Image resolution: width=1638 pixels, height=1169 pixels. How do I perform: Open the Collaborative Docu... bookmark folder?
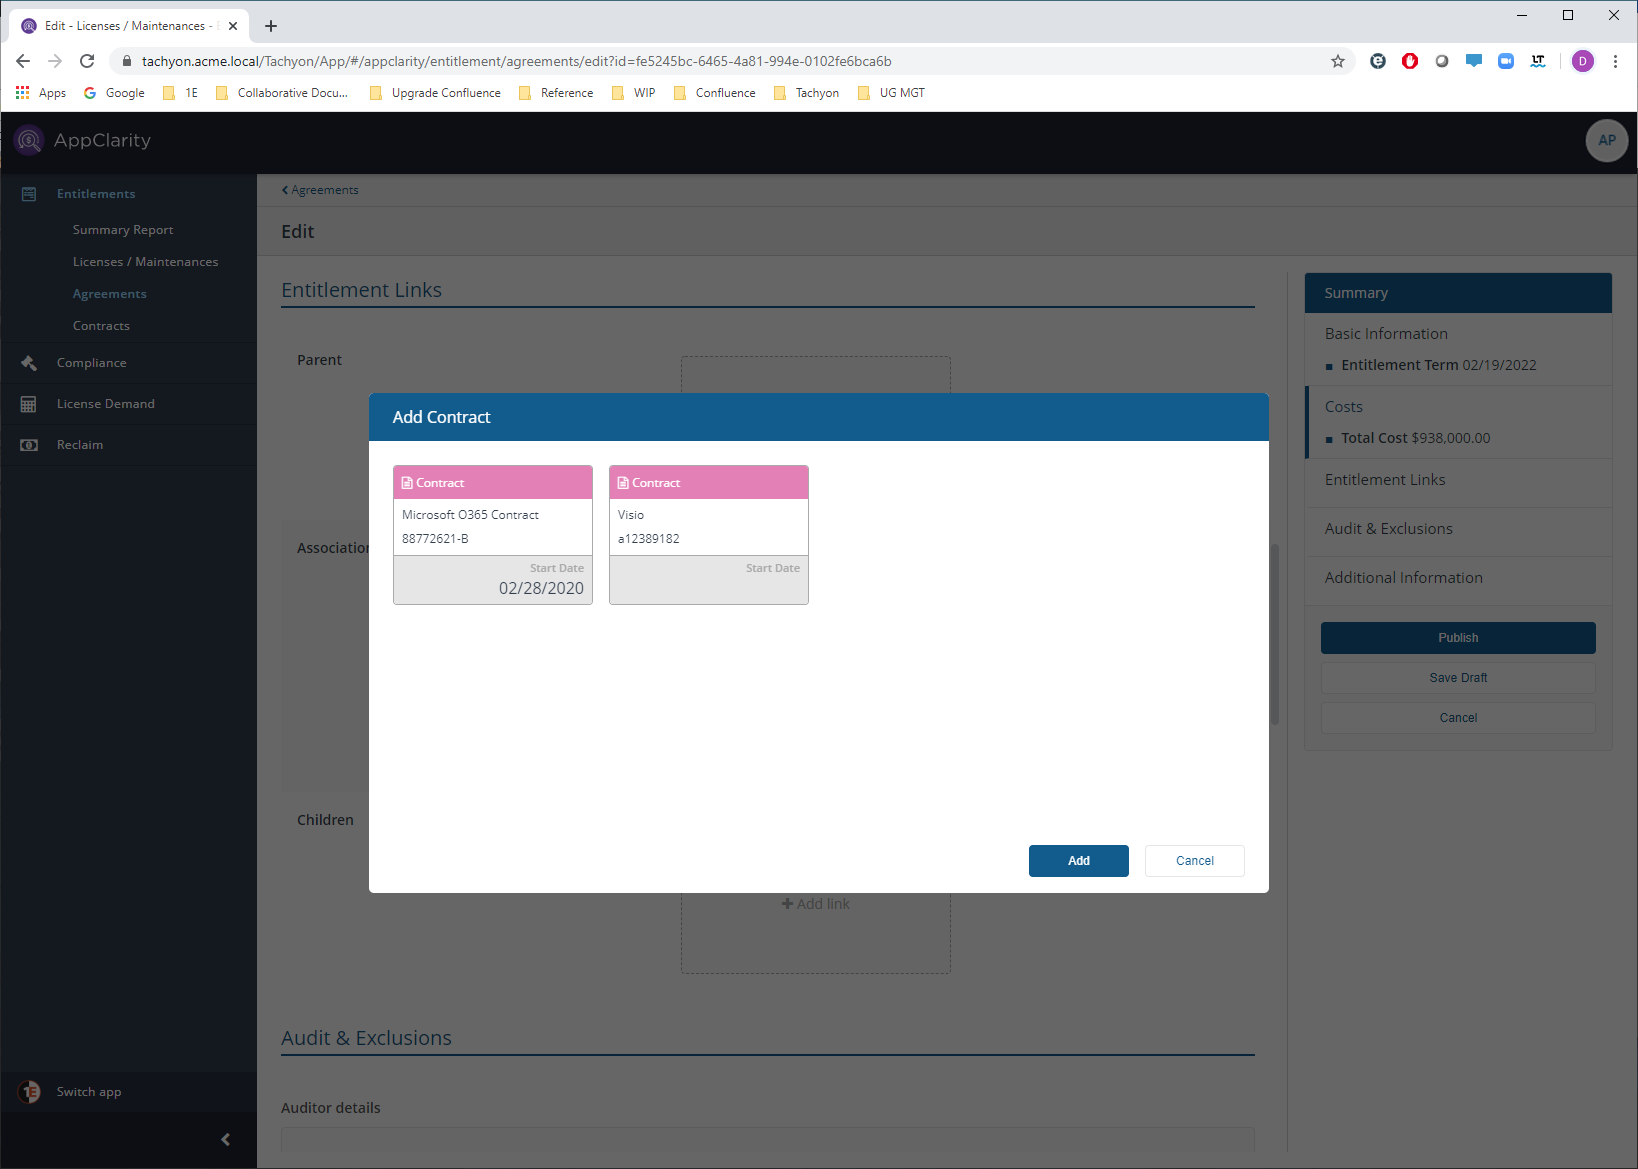tap(282, 93)
